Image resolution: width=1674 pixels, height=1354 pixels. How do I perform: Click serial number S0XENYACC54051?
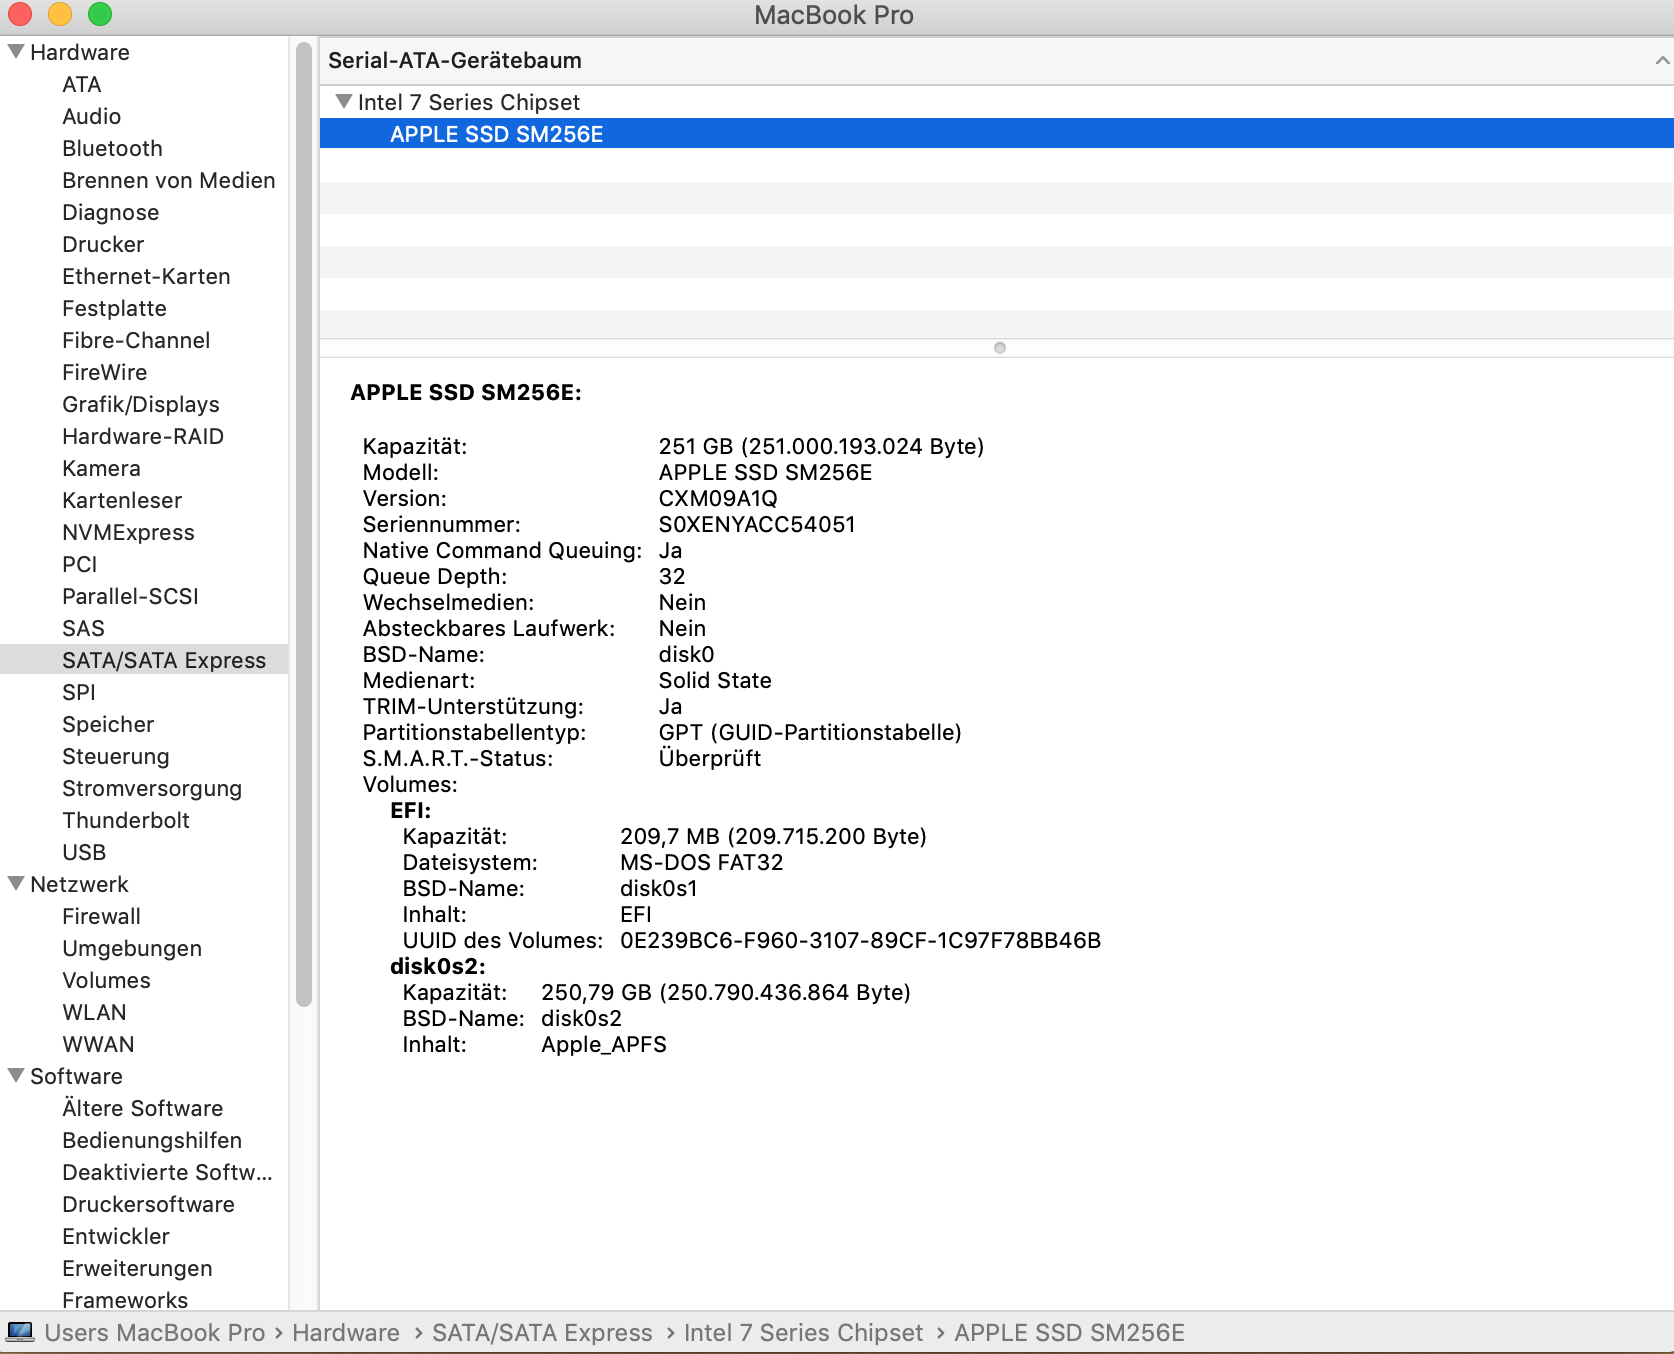[x=757, y=525]
